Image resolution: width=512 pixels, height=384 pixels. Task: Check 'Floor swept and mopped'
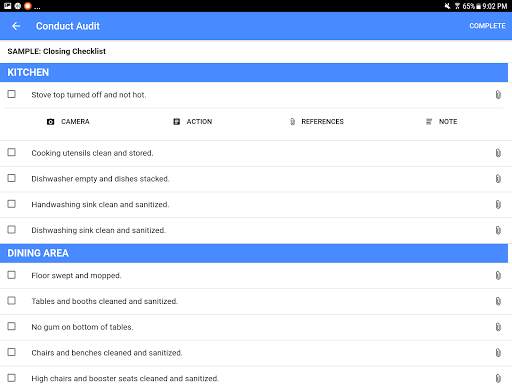click(12, 275)
